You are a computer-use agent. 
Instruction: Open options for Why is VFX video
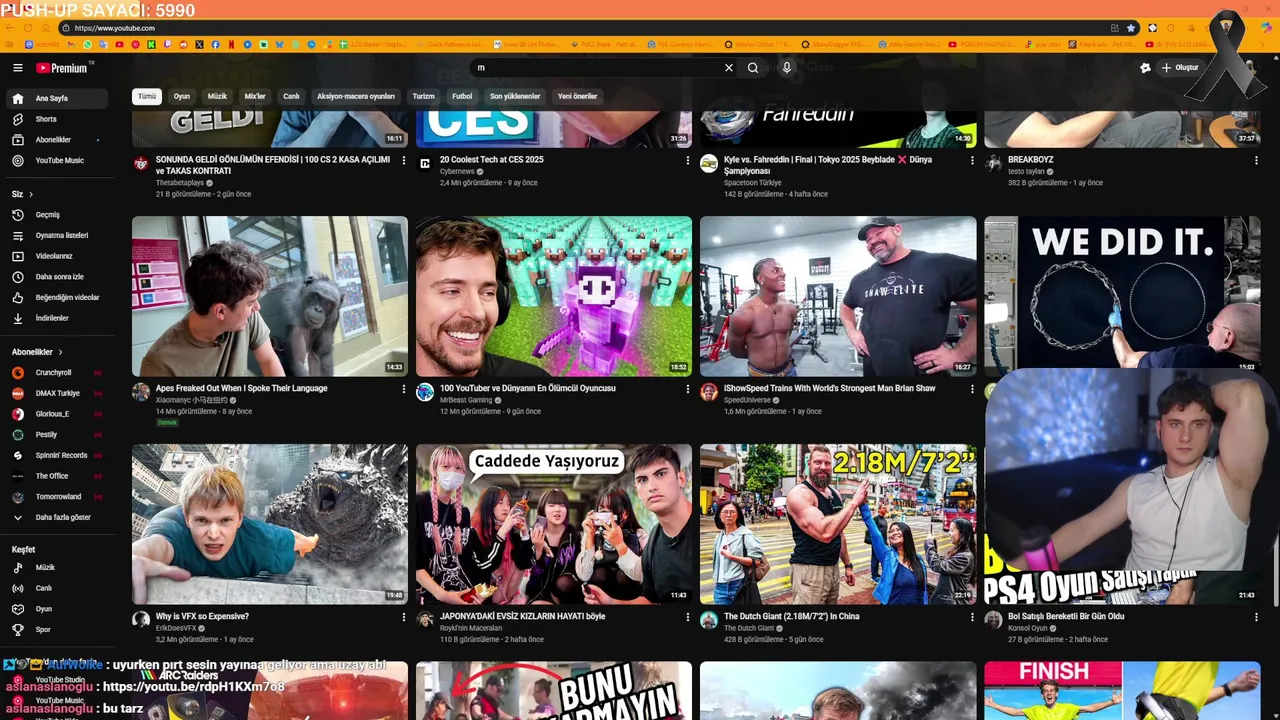coord(404,617)
